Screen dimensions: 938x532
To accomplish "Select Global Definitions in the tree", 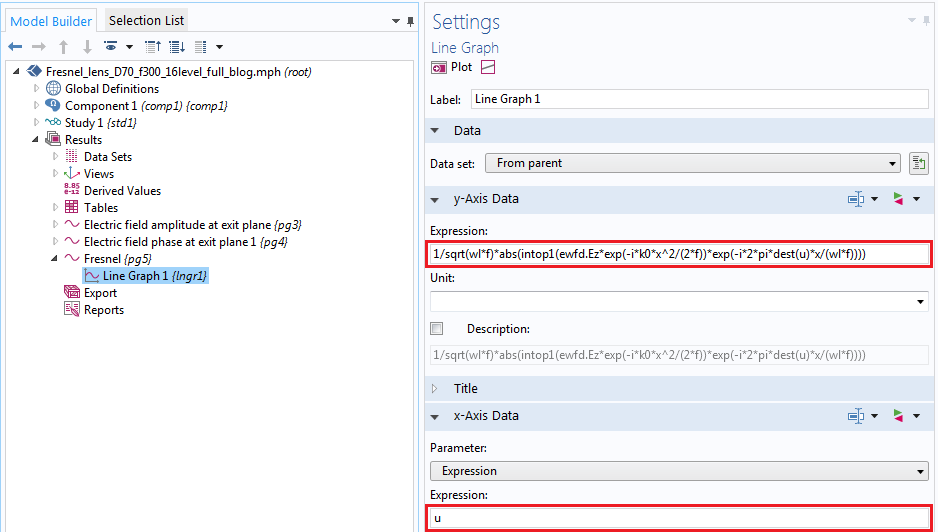I will coord(112,89).
